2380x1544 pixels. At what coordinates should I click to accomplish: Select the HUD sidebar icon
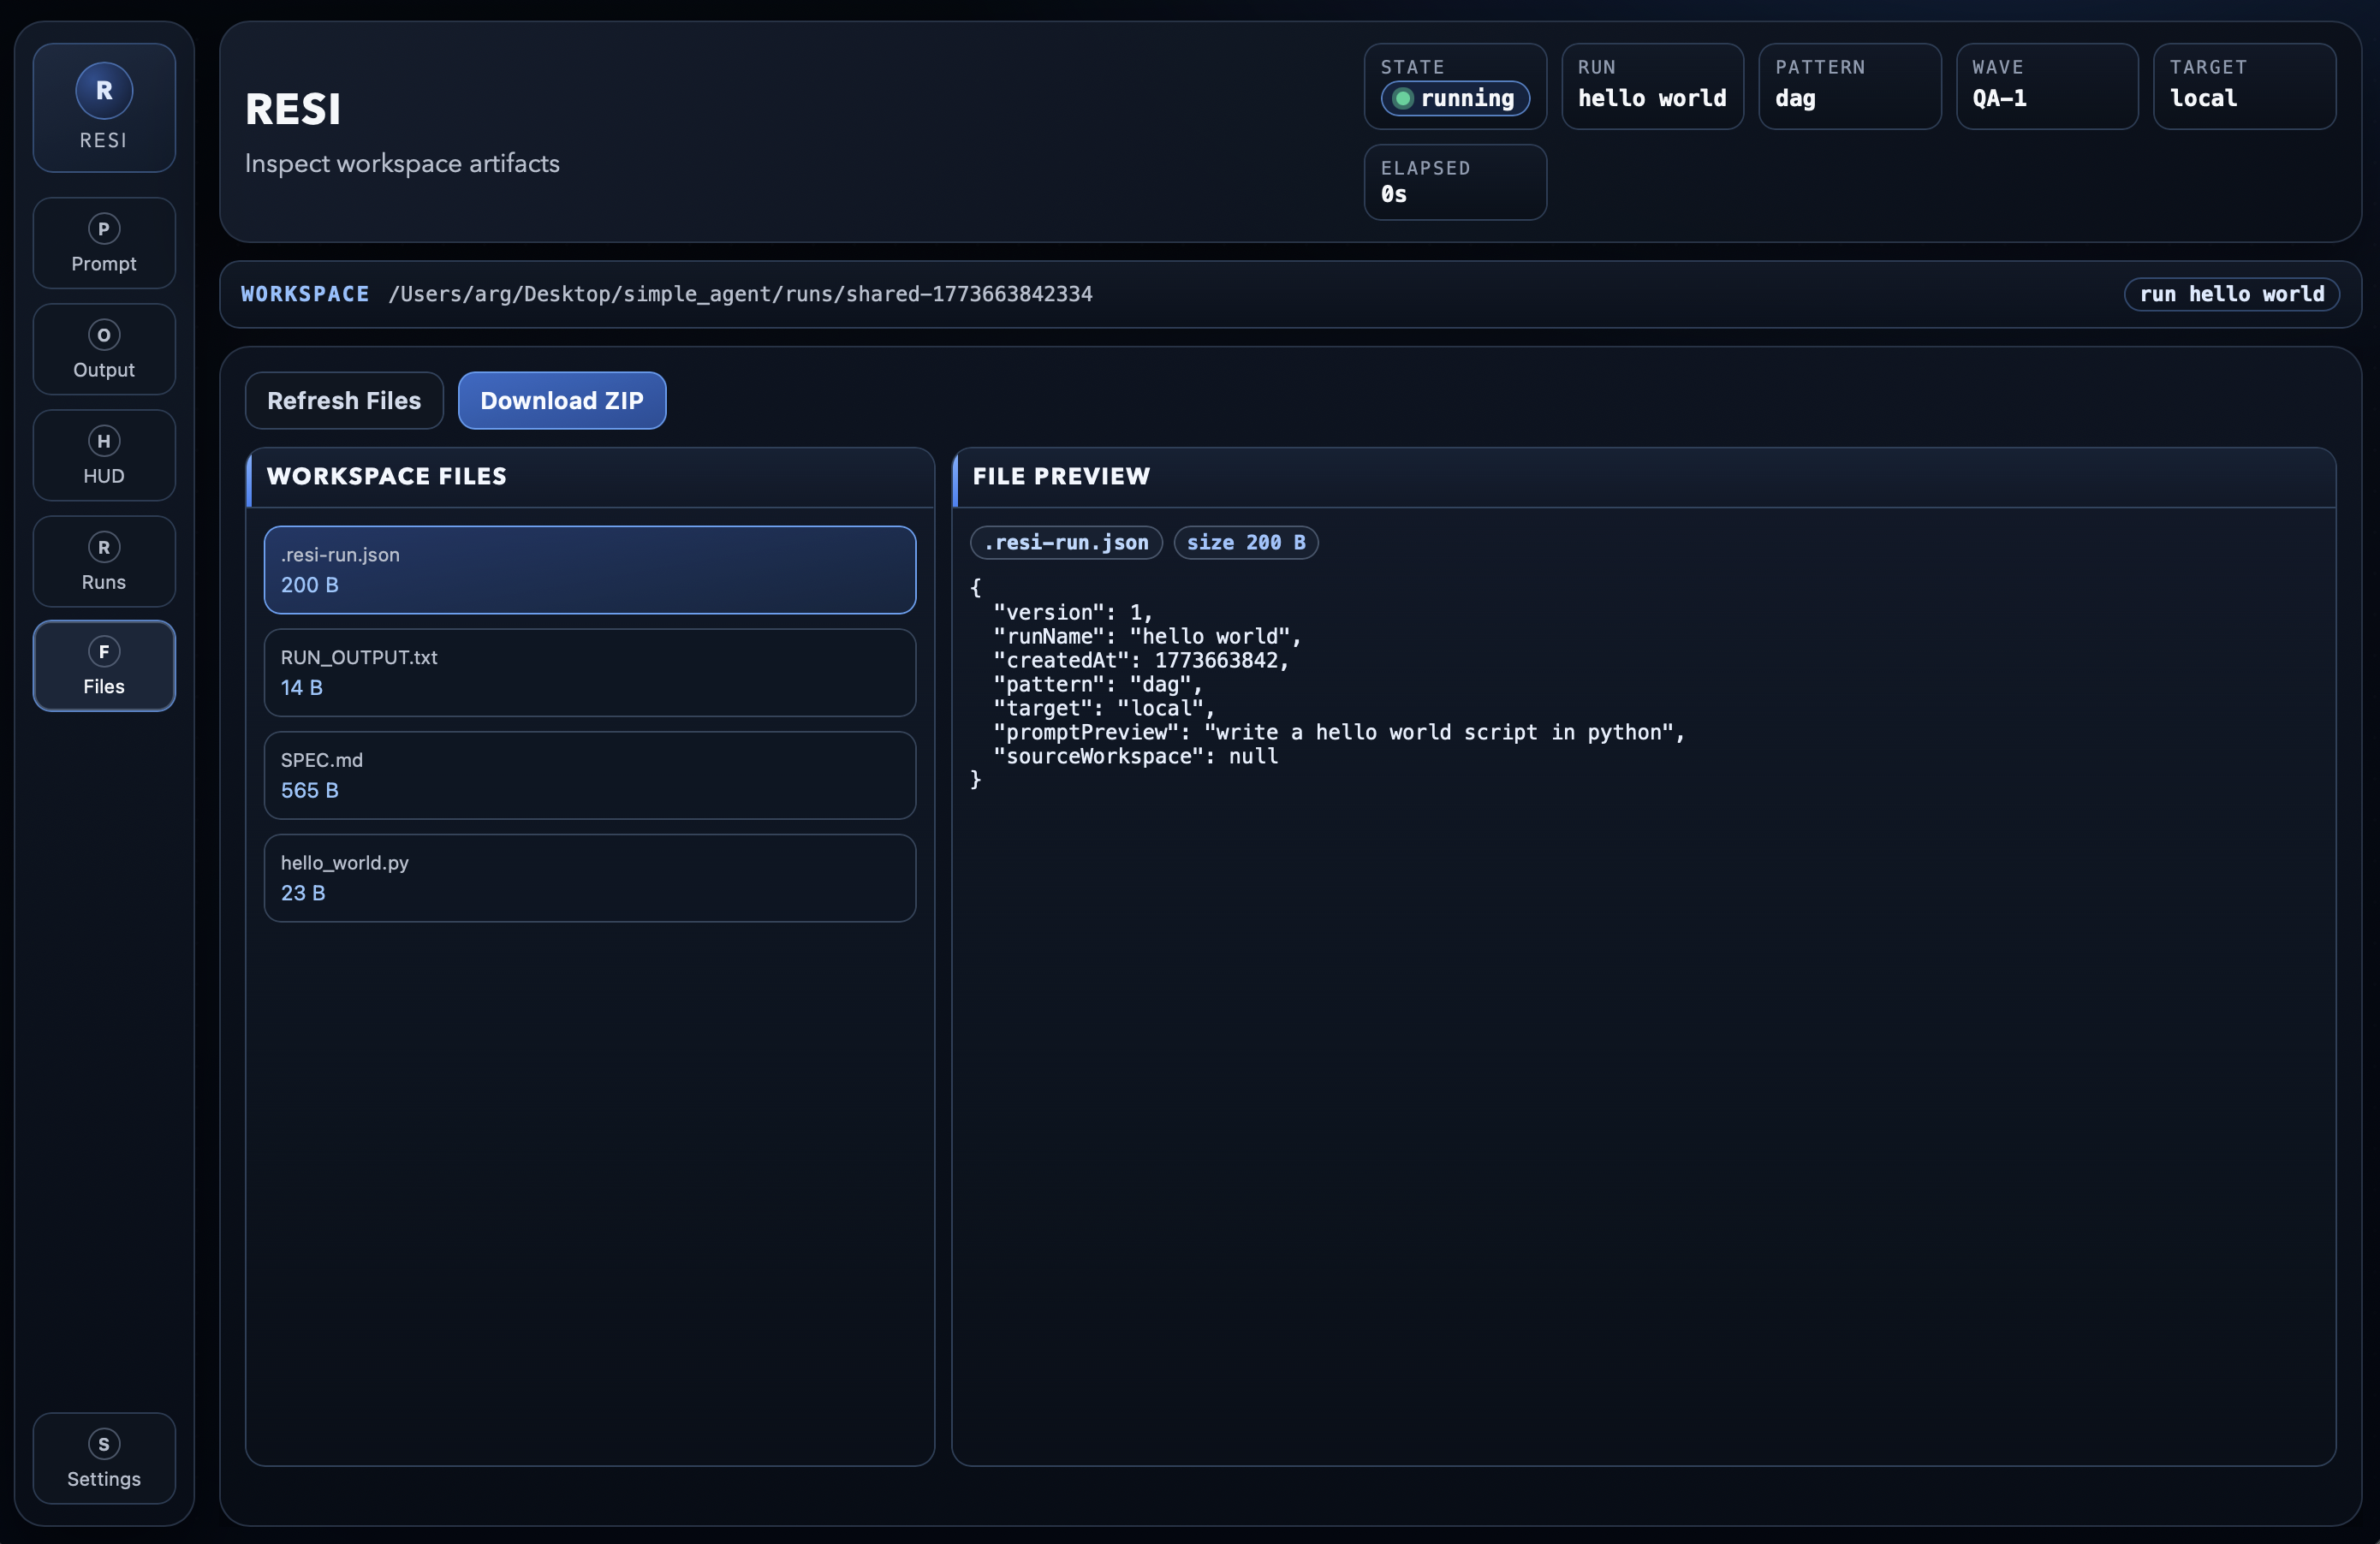[104, 455]
